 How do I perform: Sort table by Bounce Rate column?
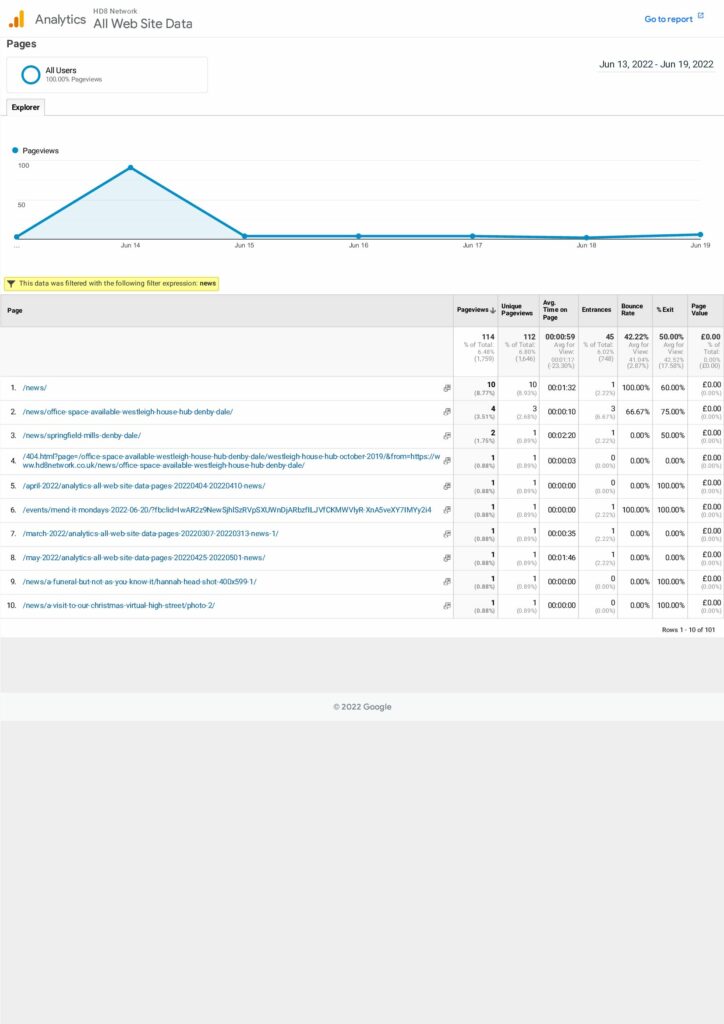pyautogui.click(x=631, y=310)
